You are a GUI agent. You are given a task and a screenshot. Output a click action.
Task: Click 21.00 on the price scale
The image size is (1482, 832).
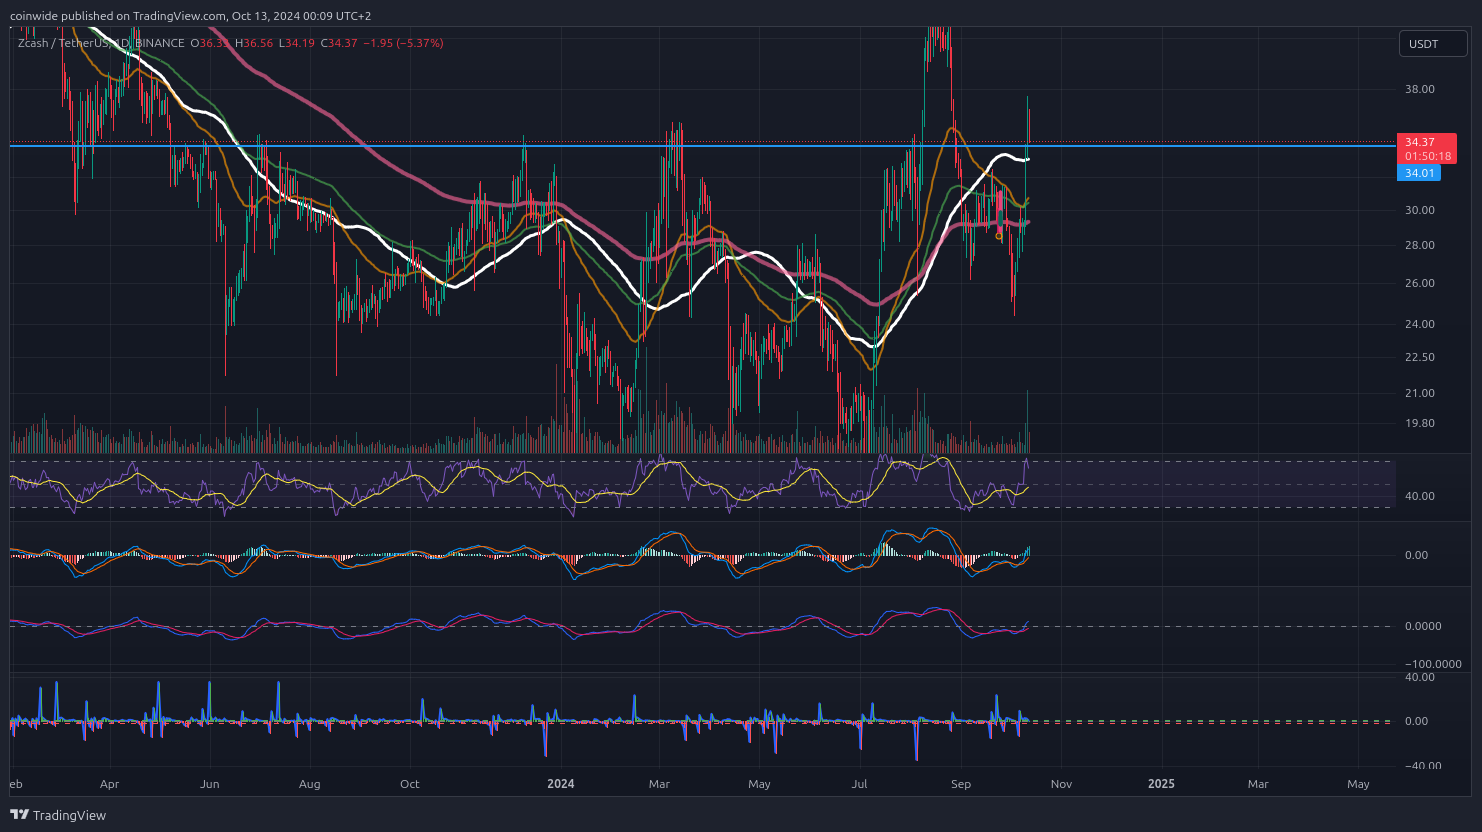(1420, 393)
